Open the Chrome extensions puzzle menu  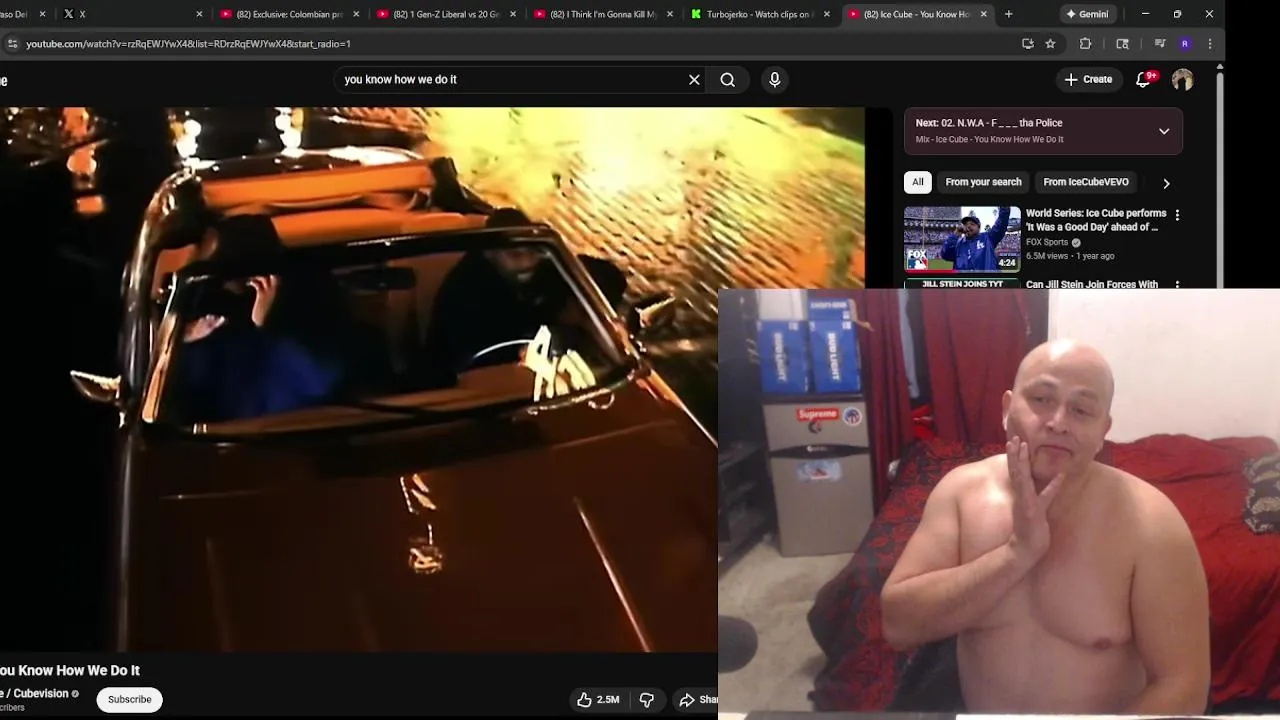point(1085,44)
